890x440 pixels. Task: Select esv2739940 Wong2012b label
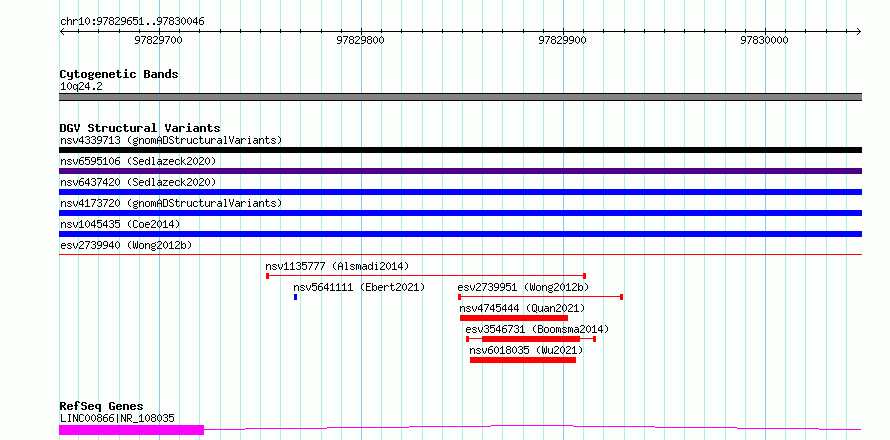pos(126,245)
